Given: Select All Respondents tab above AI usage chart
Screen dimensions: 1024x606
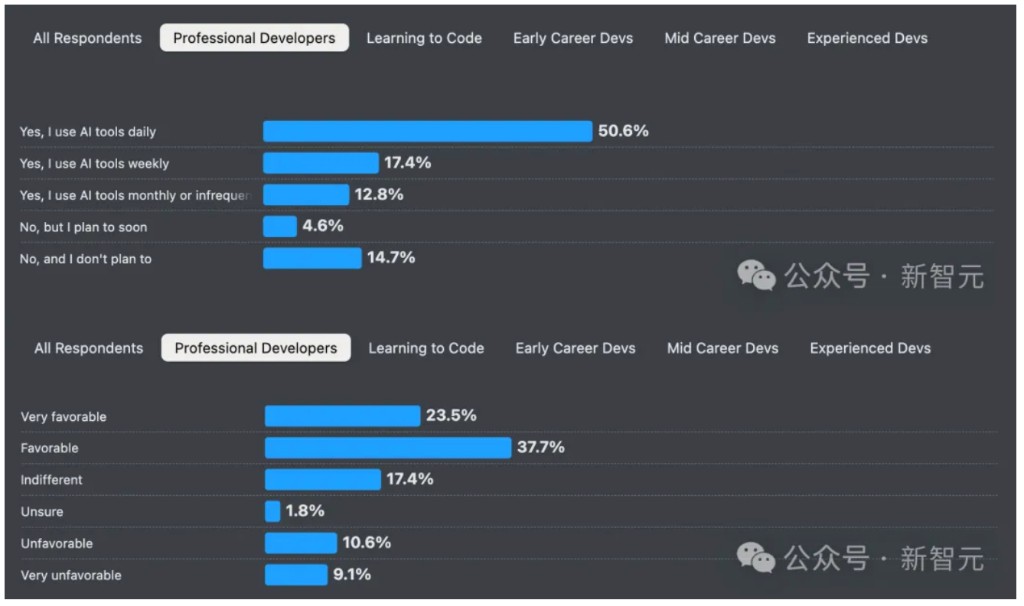Looking at the screenshot, I should (x=87, y=38).
